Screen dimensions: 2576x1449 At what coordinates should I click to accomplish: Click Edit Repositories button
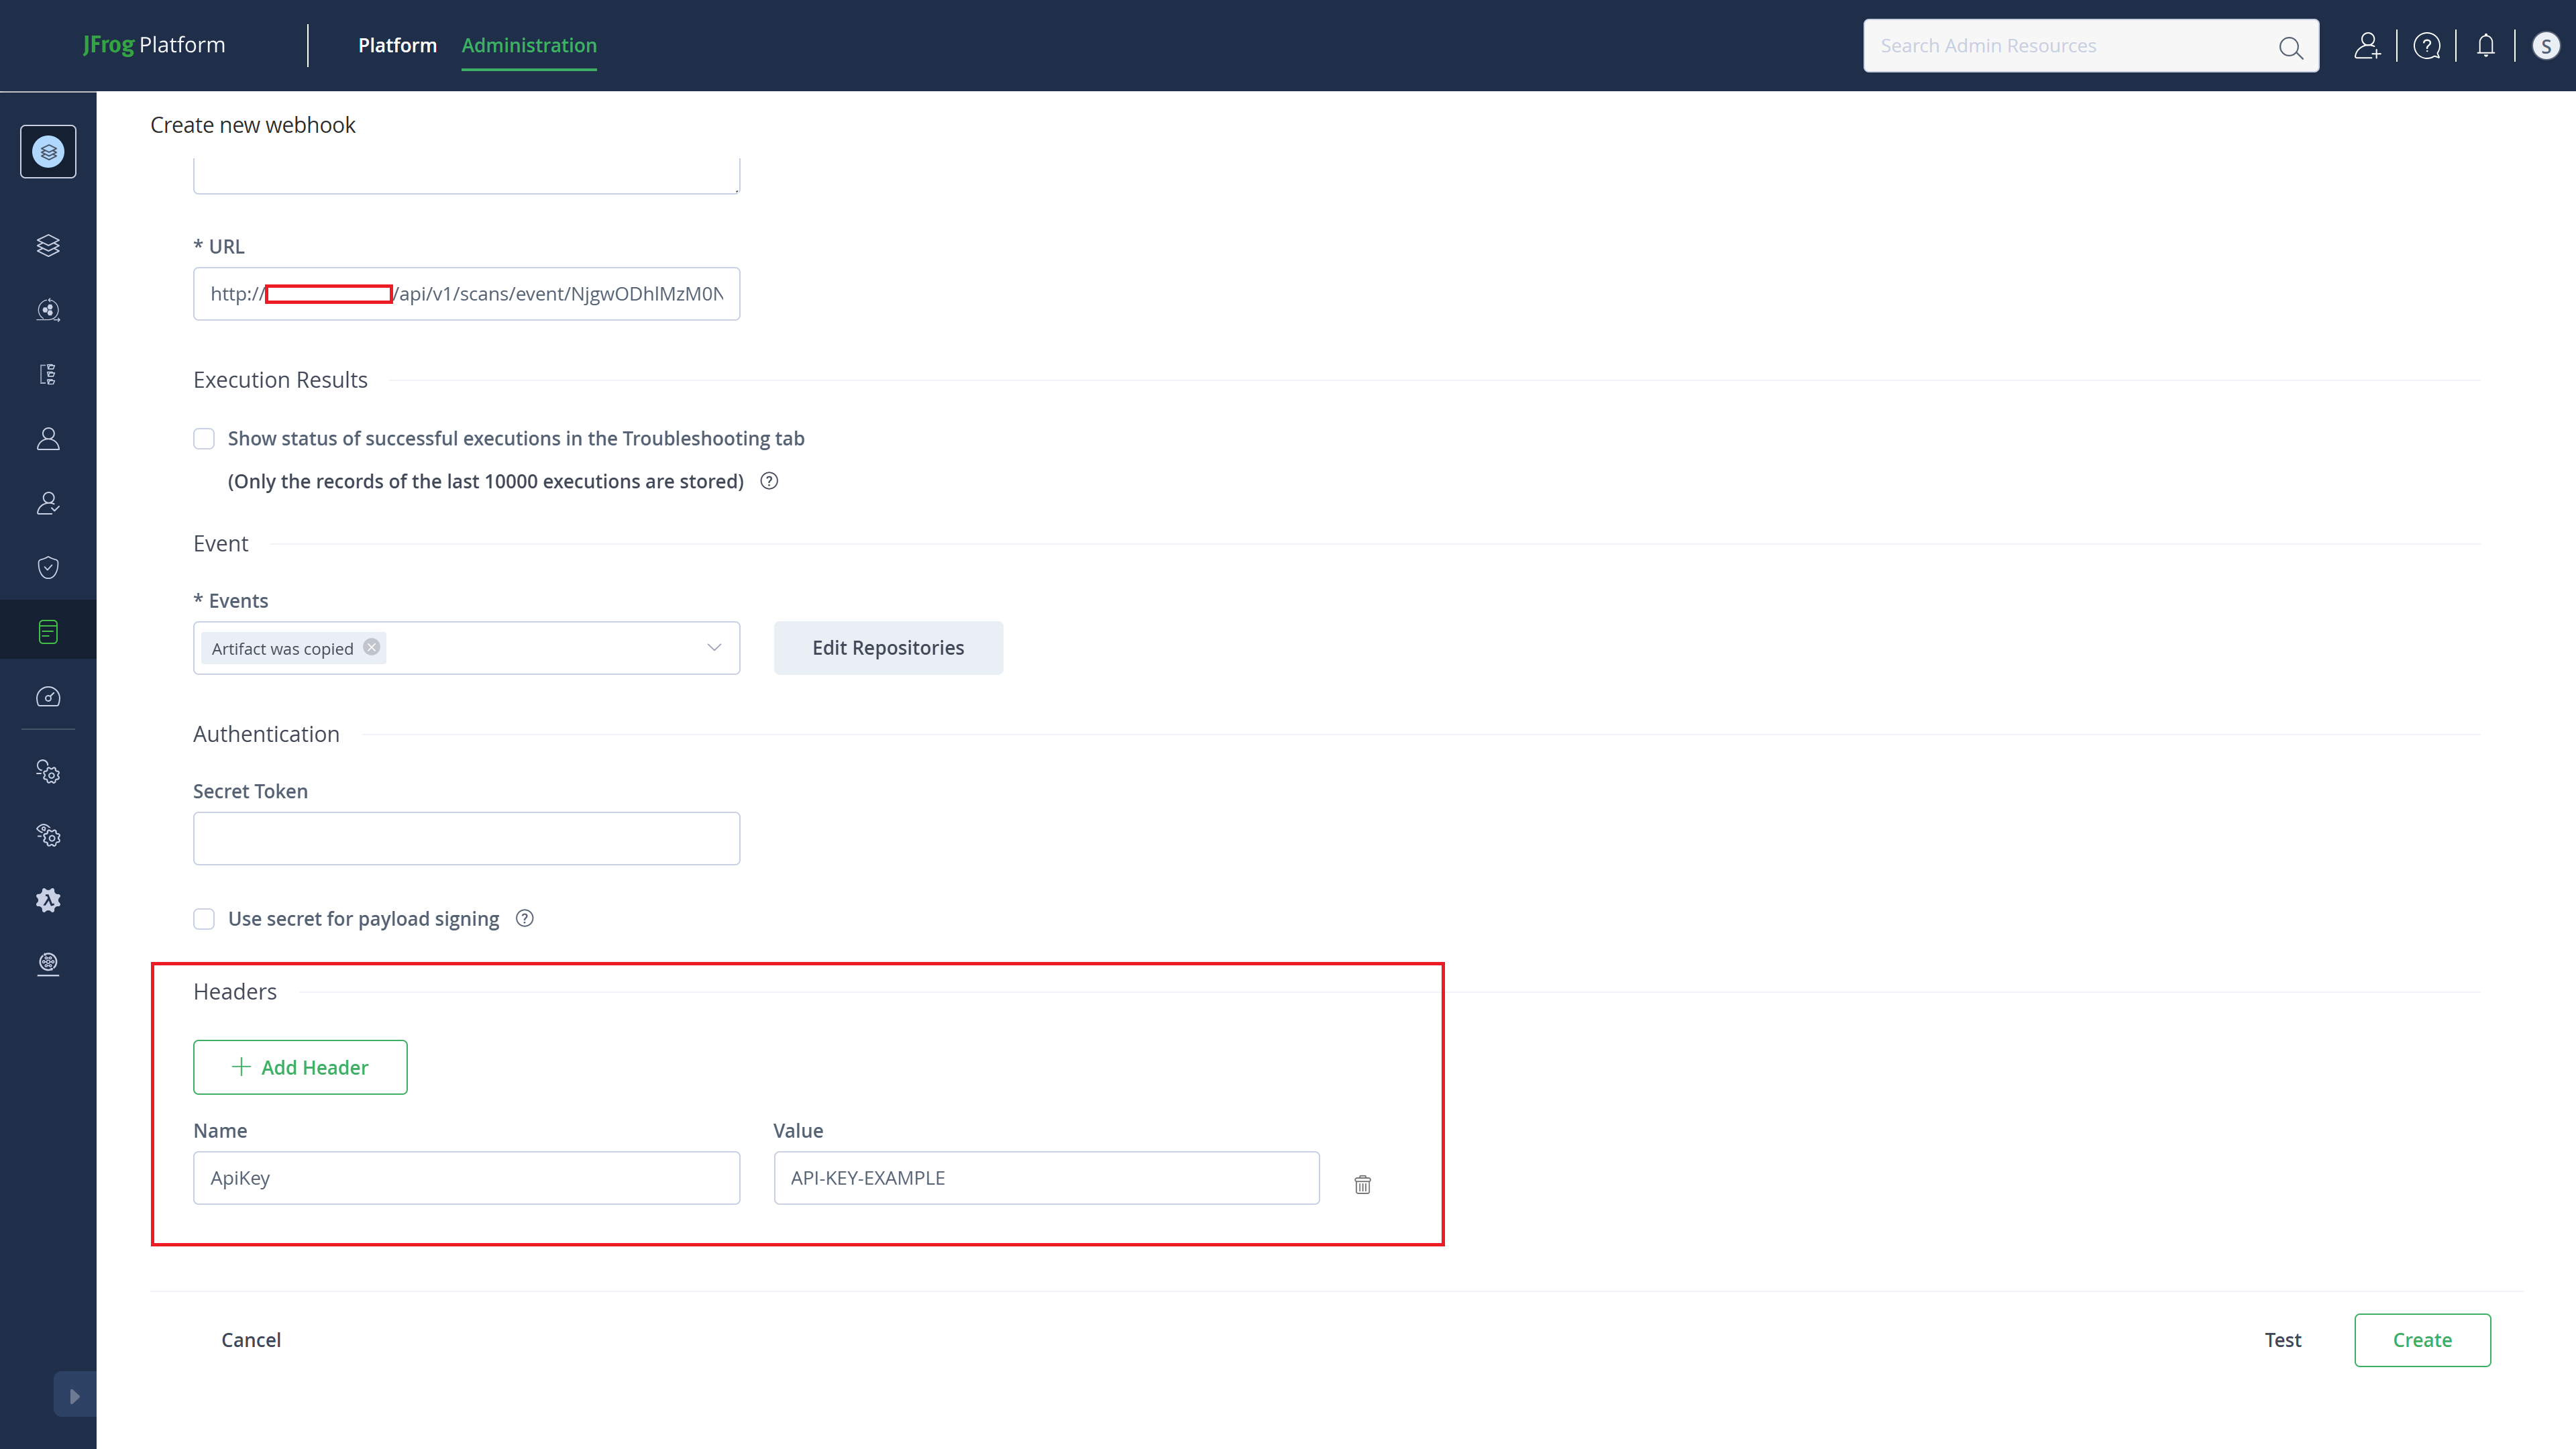888,648
